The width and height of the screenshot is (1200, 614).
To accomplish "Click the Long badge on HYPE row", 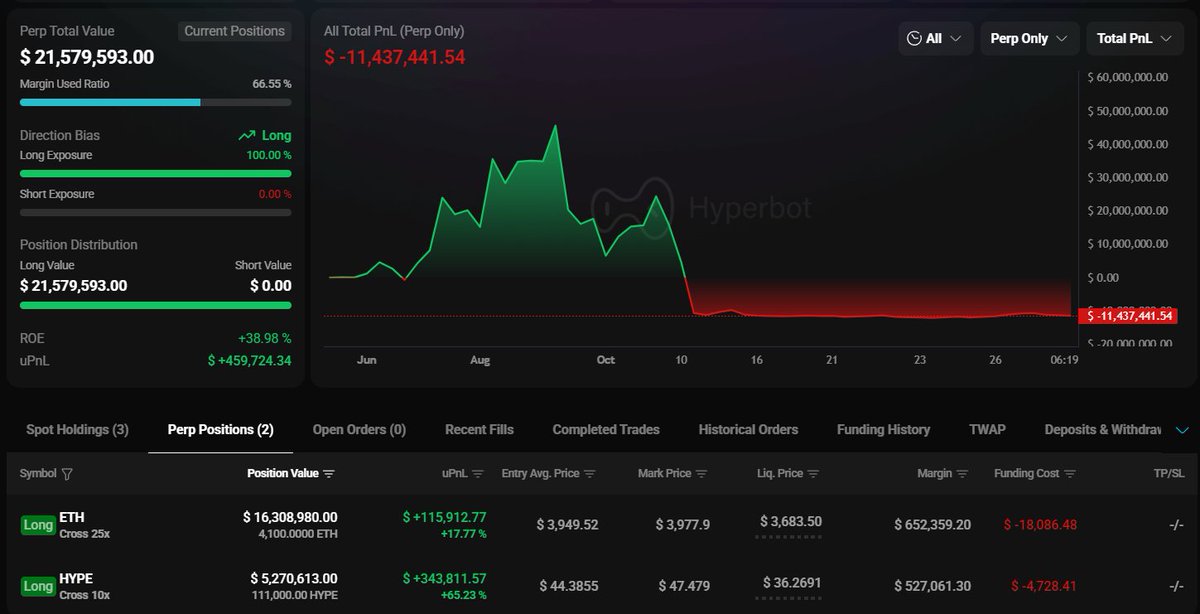I will point(38,586).
